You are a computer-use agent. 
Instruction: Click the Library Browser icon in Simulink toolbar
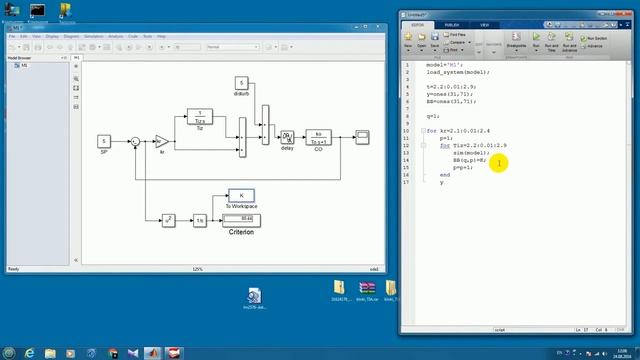coord(82,47)
